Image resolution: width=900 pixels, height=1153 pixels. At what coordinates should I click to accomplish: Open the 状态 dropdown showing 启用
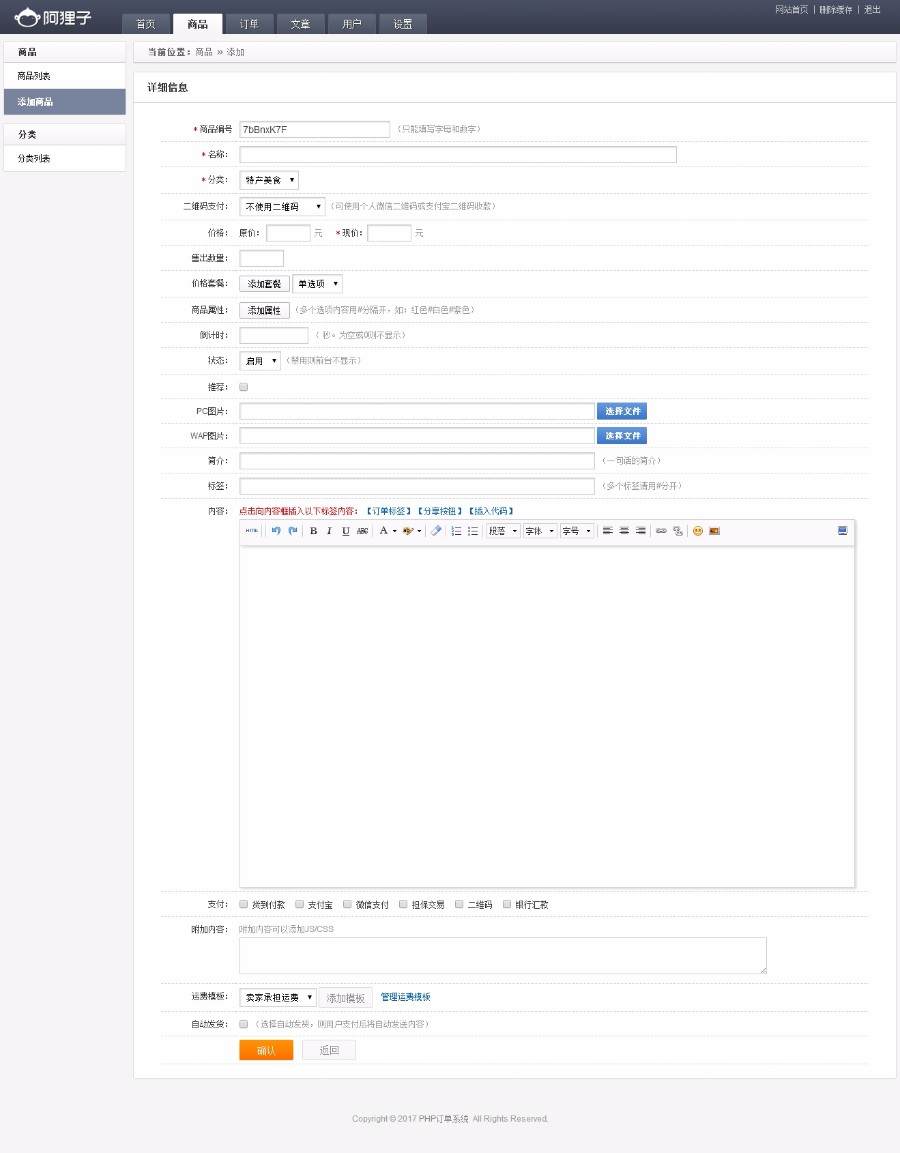(260, 361)
